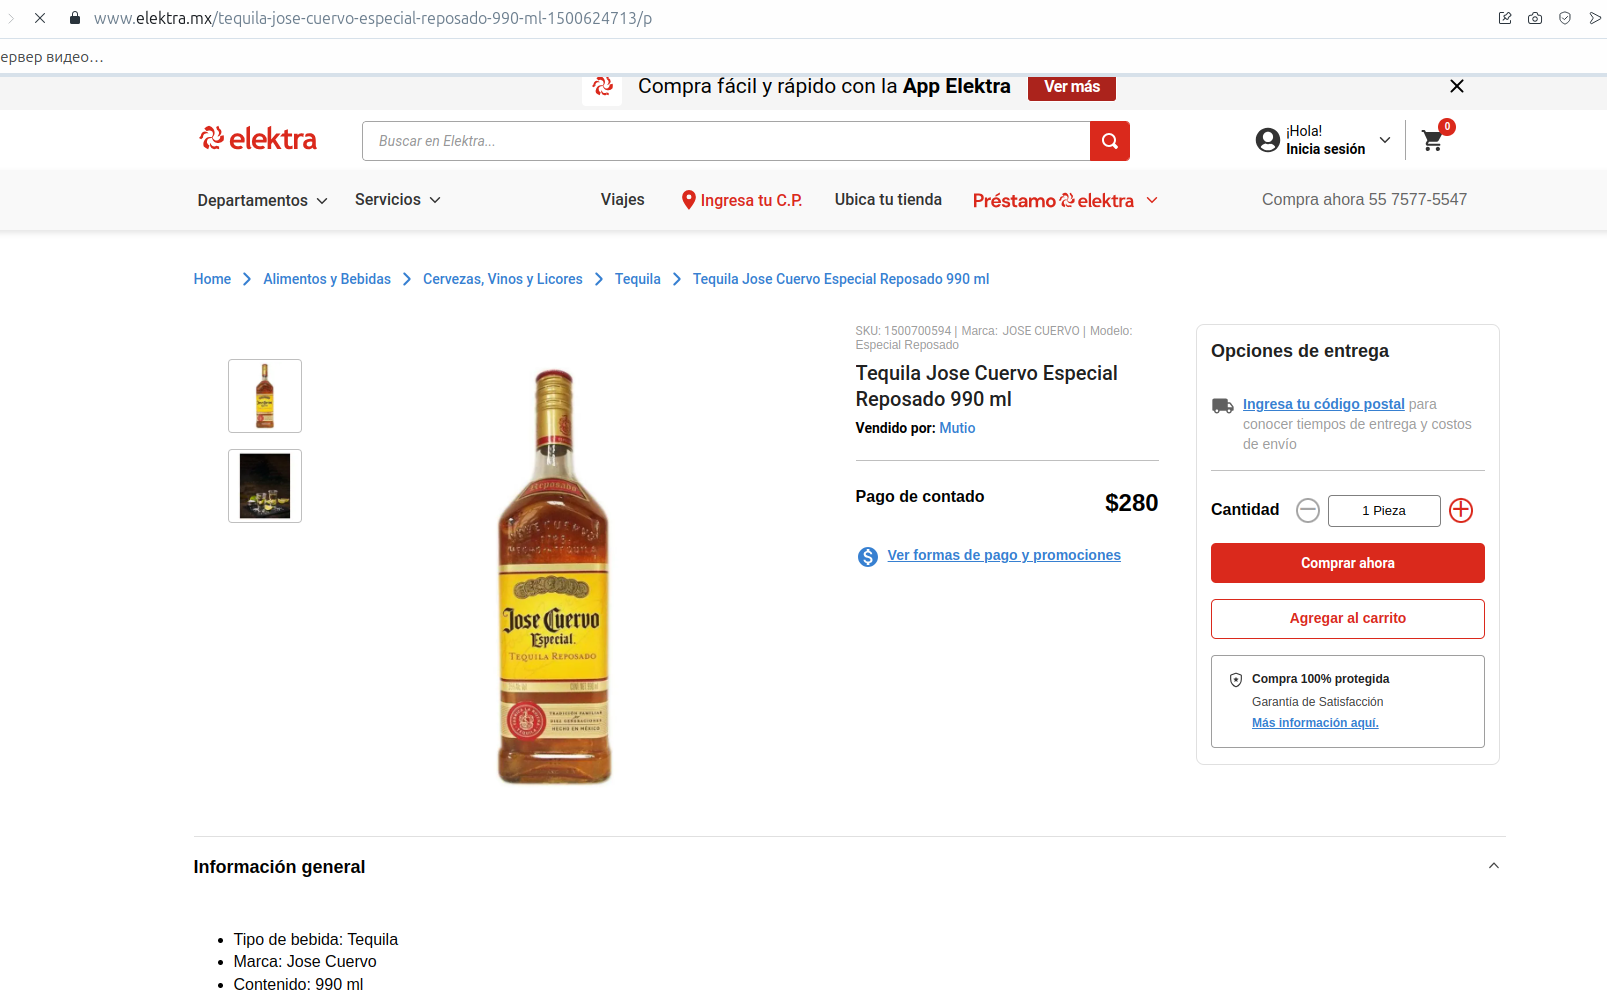
Task: Click the Opciones de entrega heading
Action: (x=1300, y=351)
